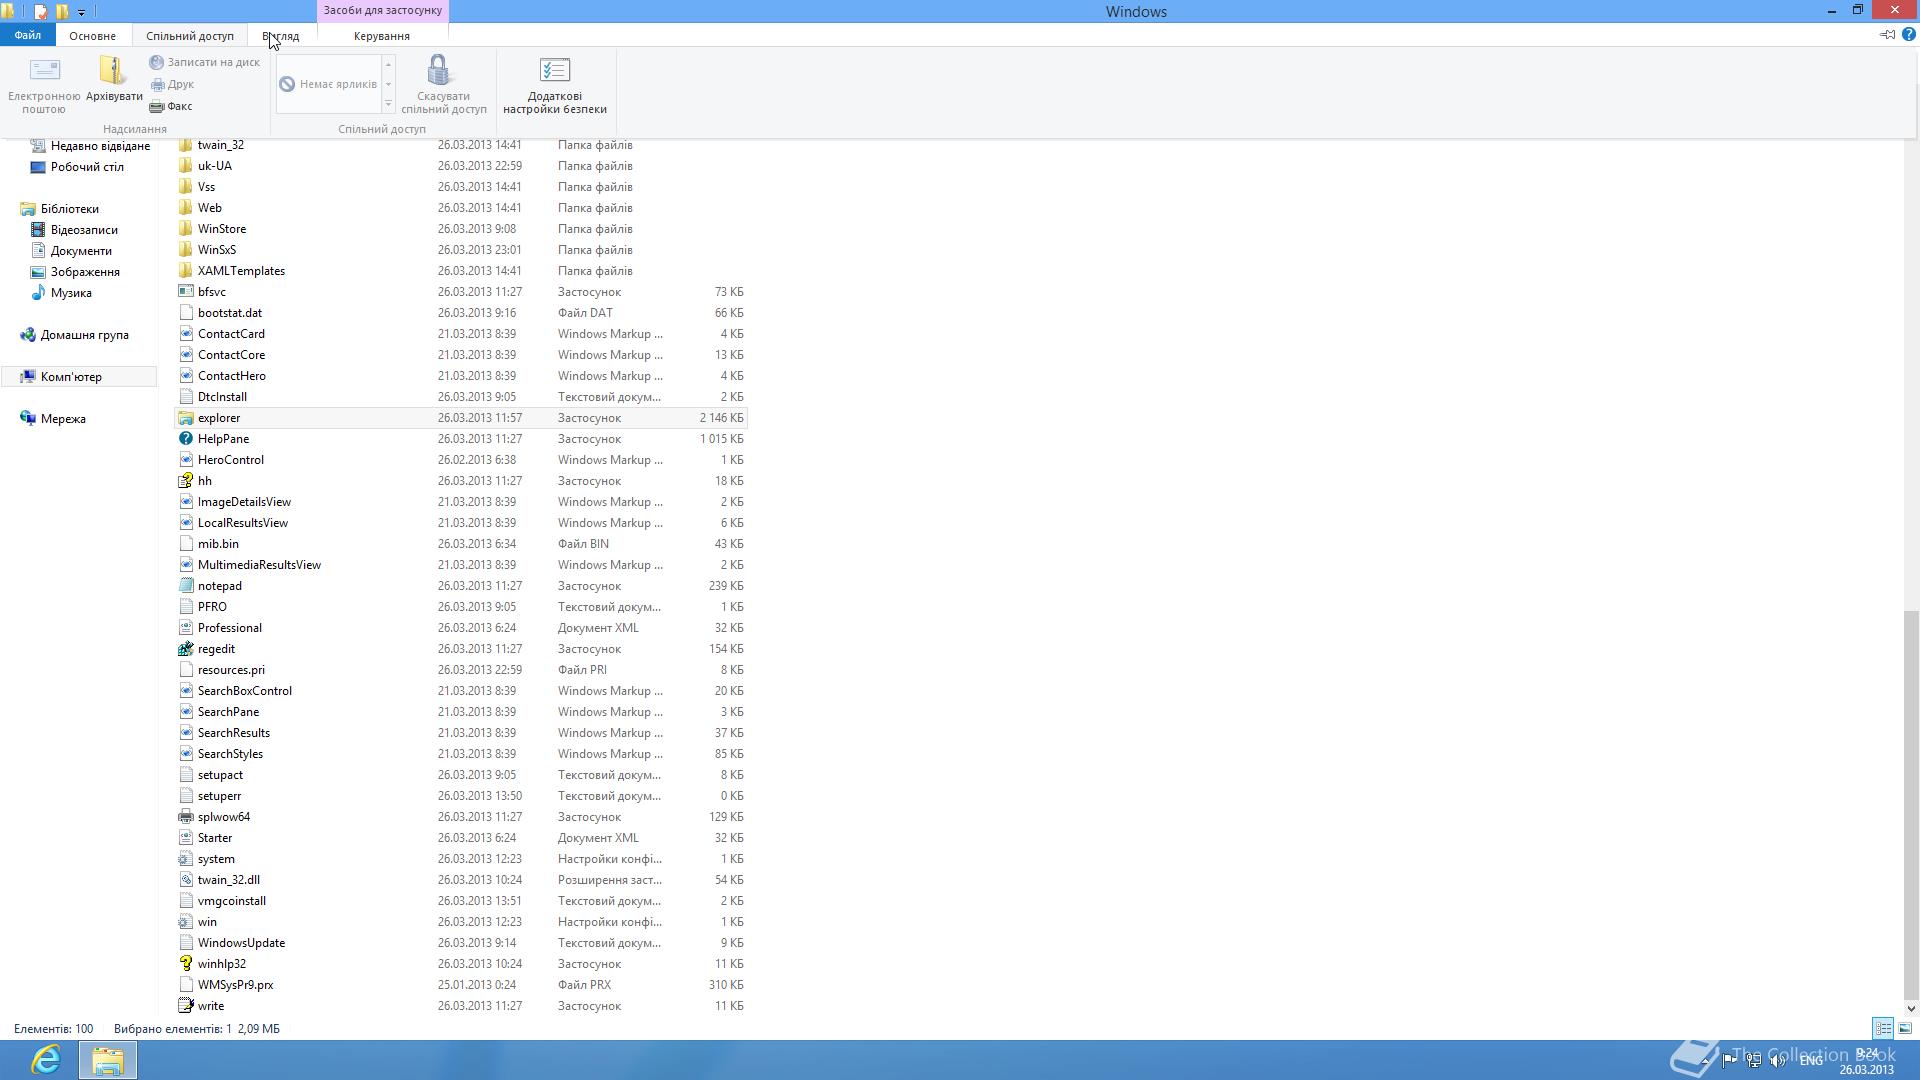Select Бібліотеки in navigation pane
This screenshot has width=1920, height=1080.
click(x=70, y=209)
